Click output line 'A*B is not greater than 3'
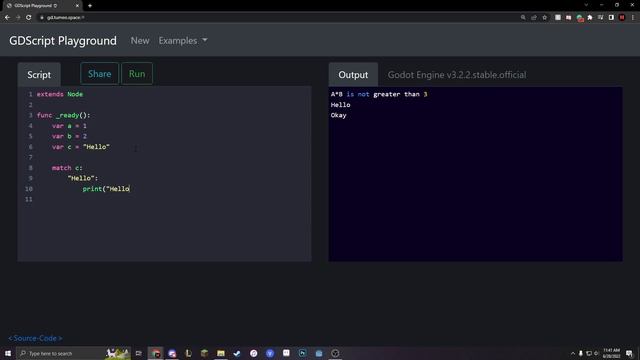Viewport: 640px width, 360px height. pyautogui.click(x=379, y=94)
